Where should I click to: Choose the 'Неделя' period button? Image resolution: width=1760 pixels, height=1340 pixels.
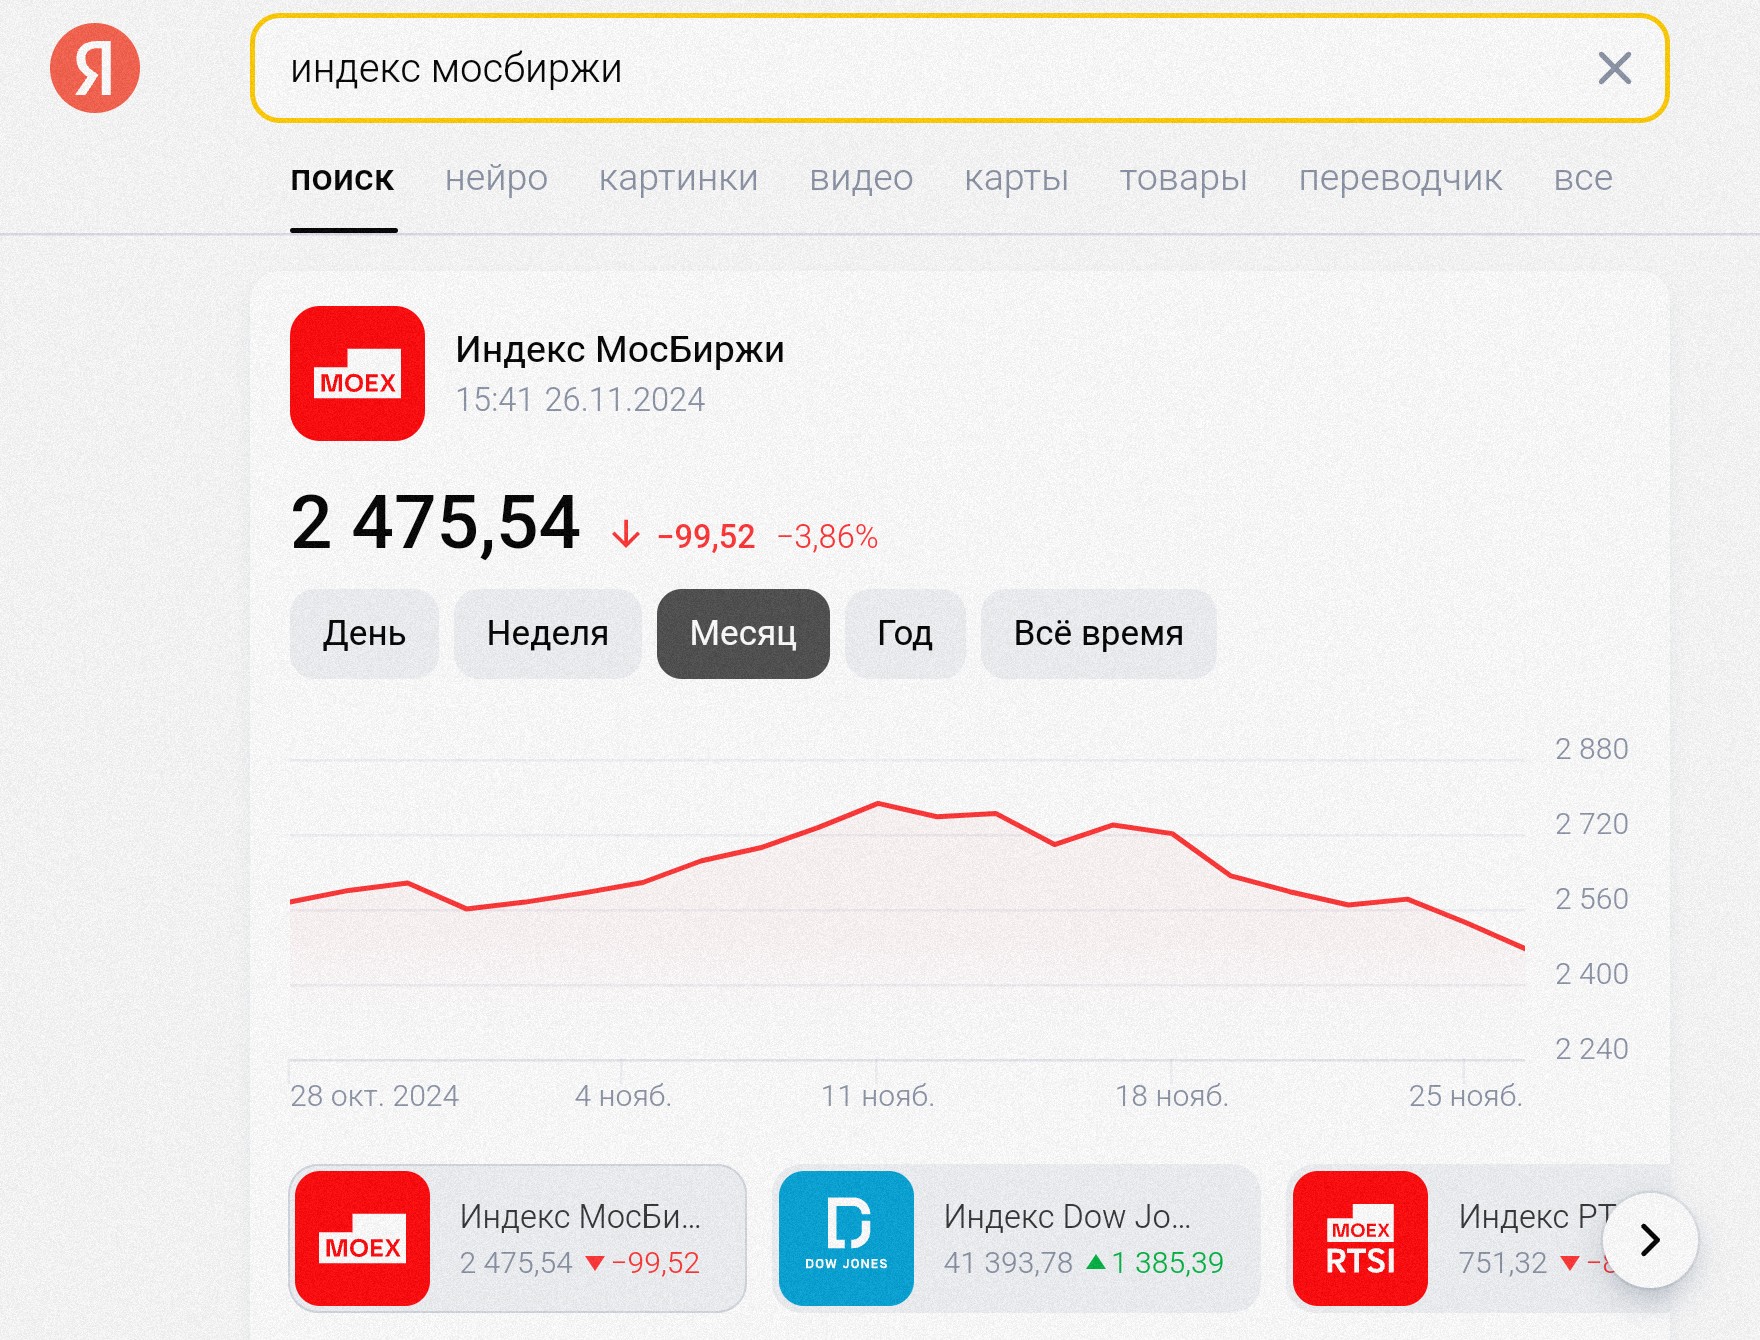coord(547,634)
